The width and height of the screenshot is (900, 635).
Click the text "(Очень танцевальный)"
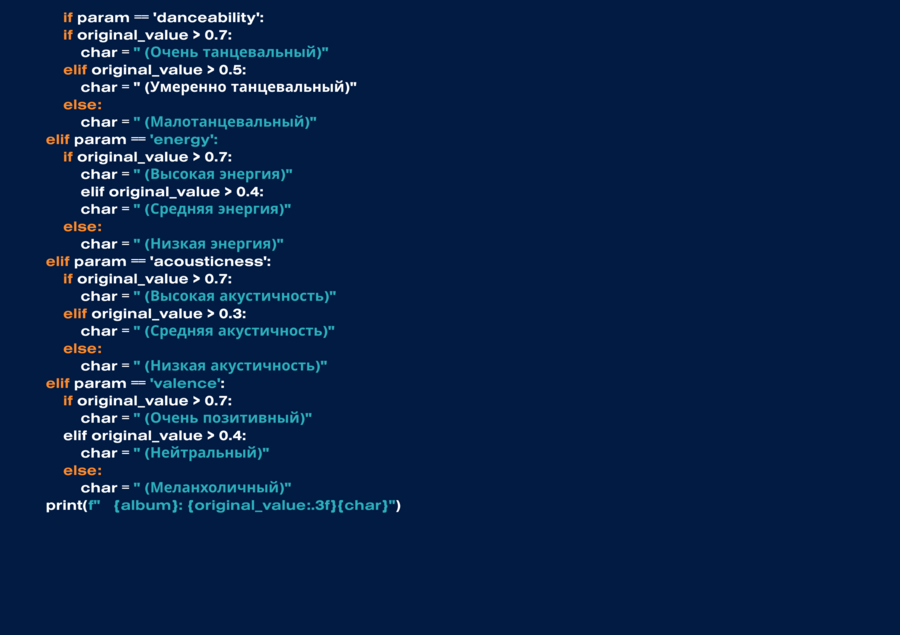(x=231, y=52)
